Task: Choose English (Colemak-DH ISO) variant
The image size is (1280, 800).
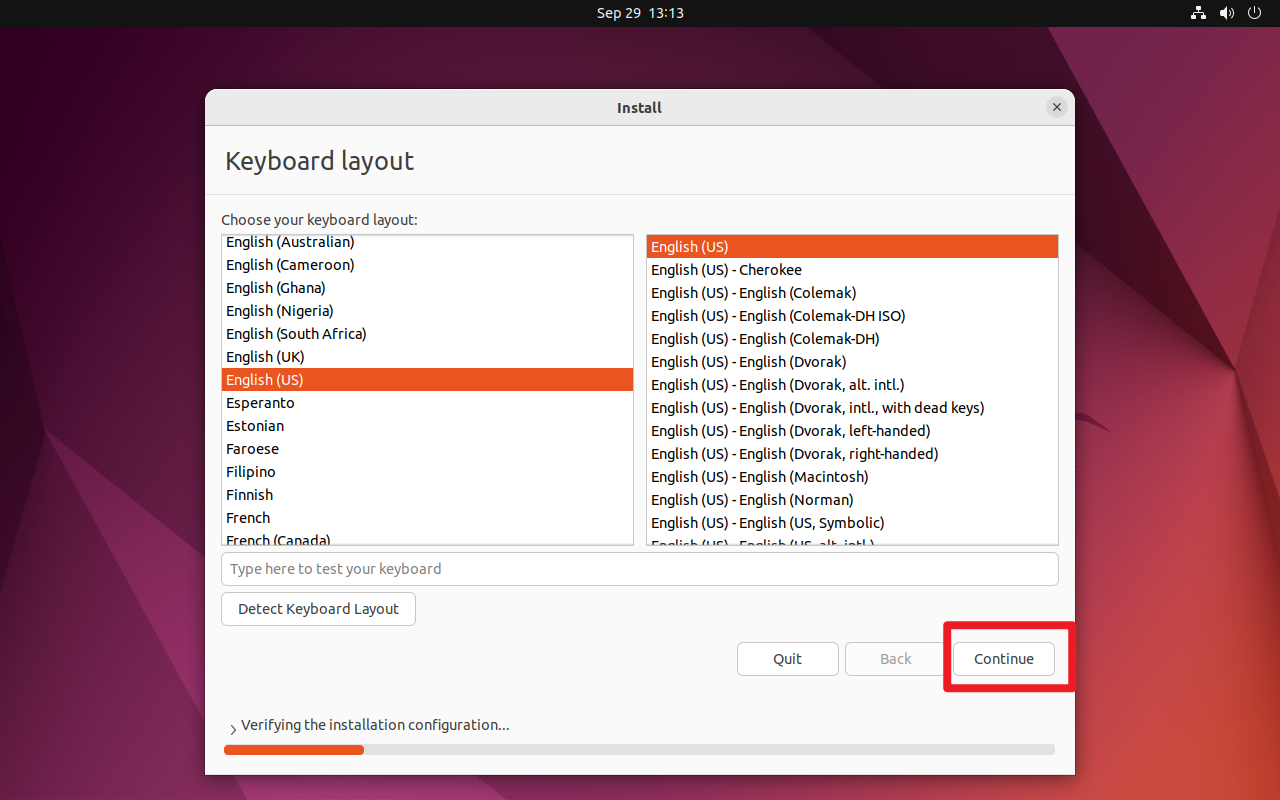Action: 852,316
